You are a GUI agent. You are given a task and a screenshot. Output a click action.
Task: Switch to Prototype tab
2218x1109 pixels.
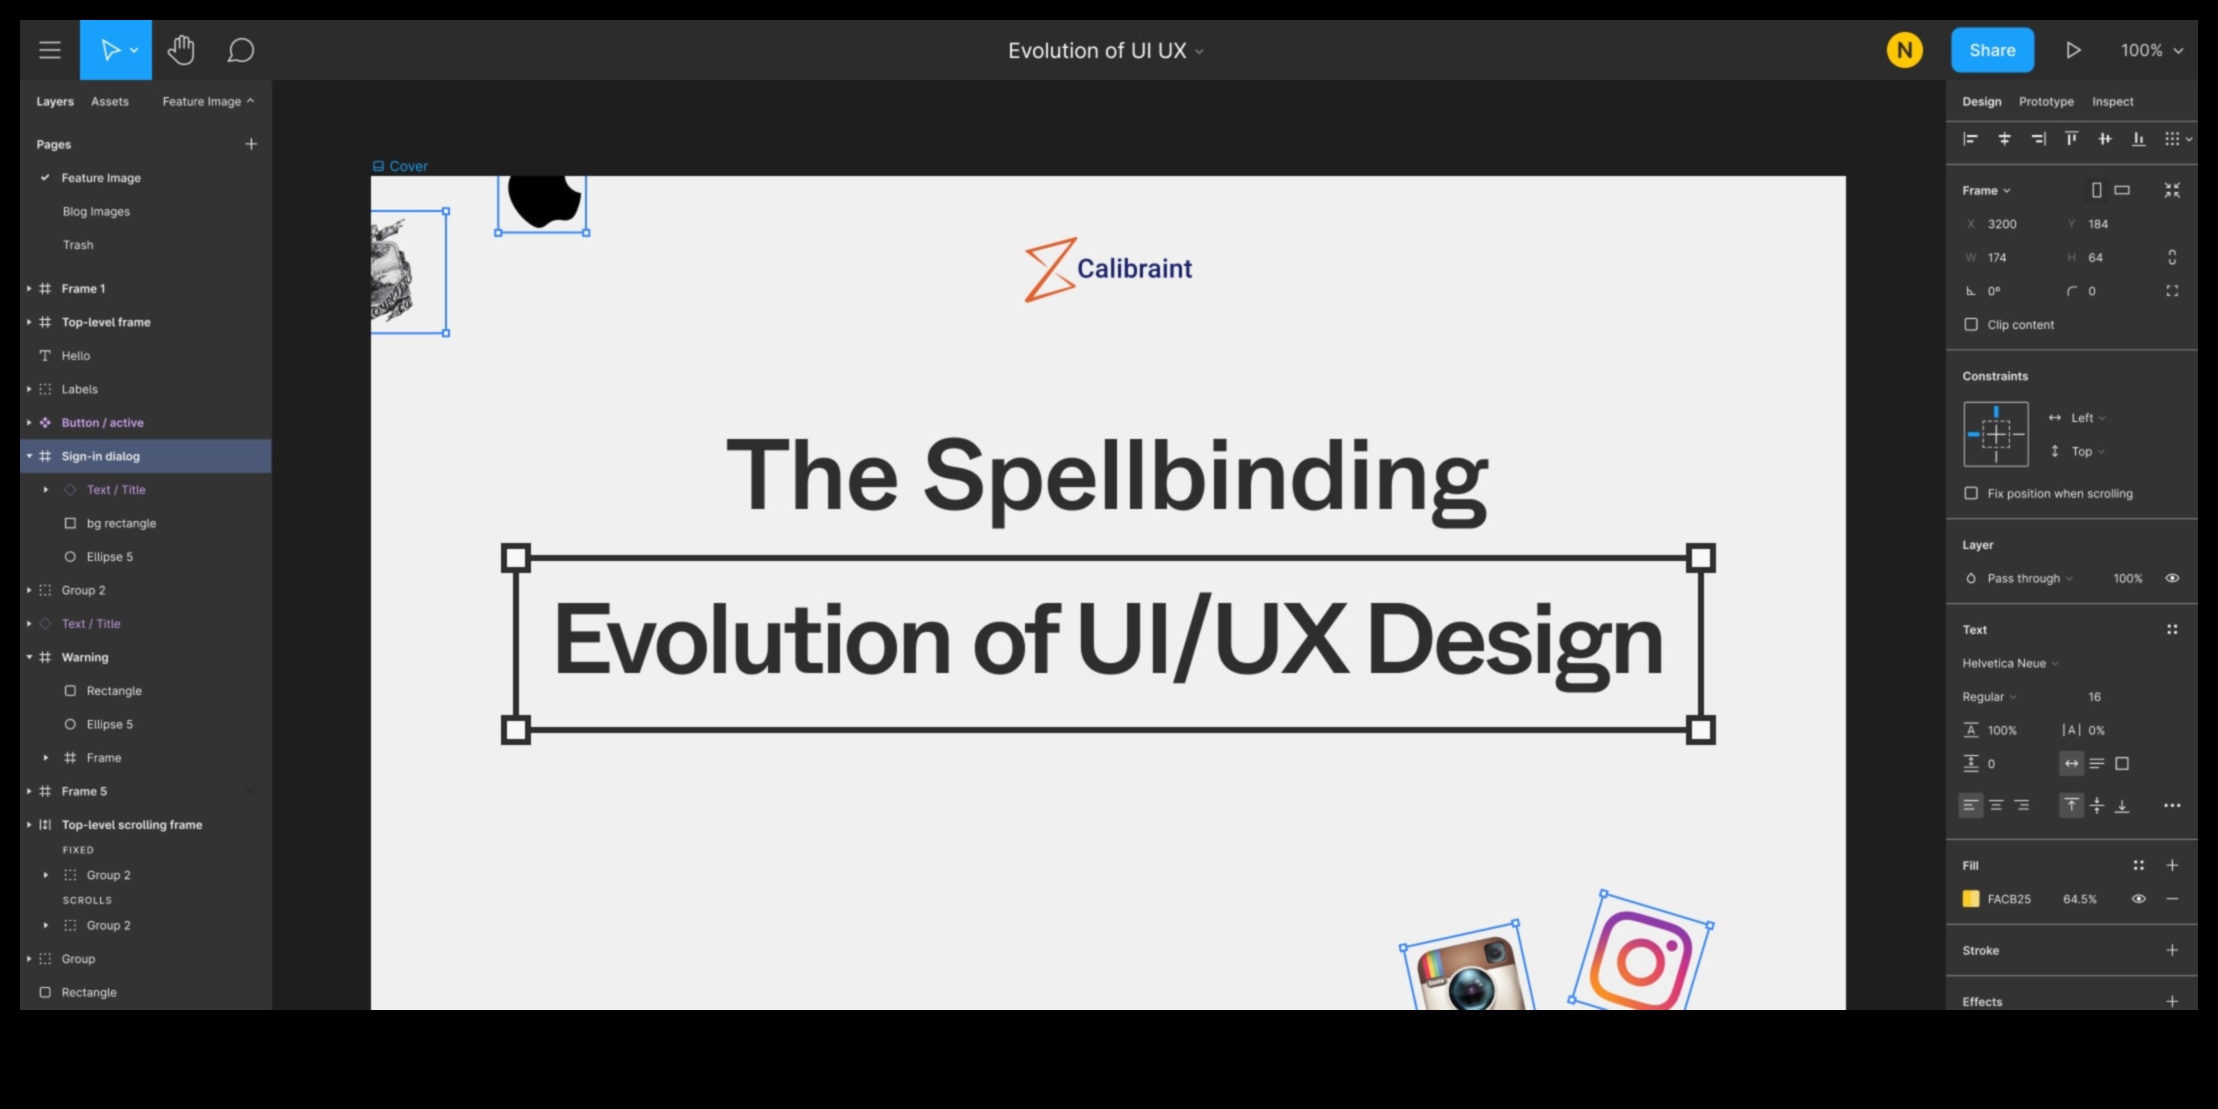point(2047,100)
